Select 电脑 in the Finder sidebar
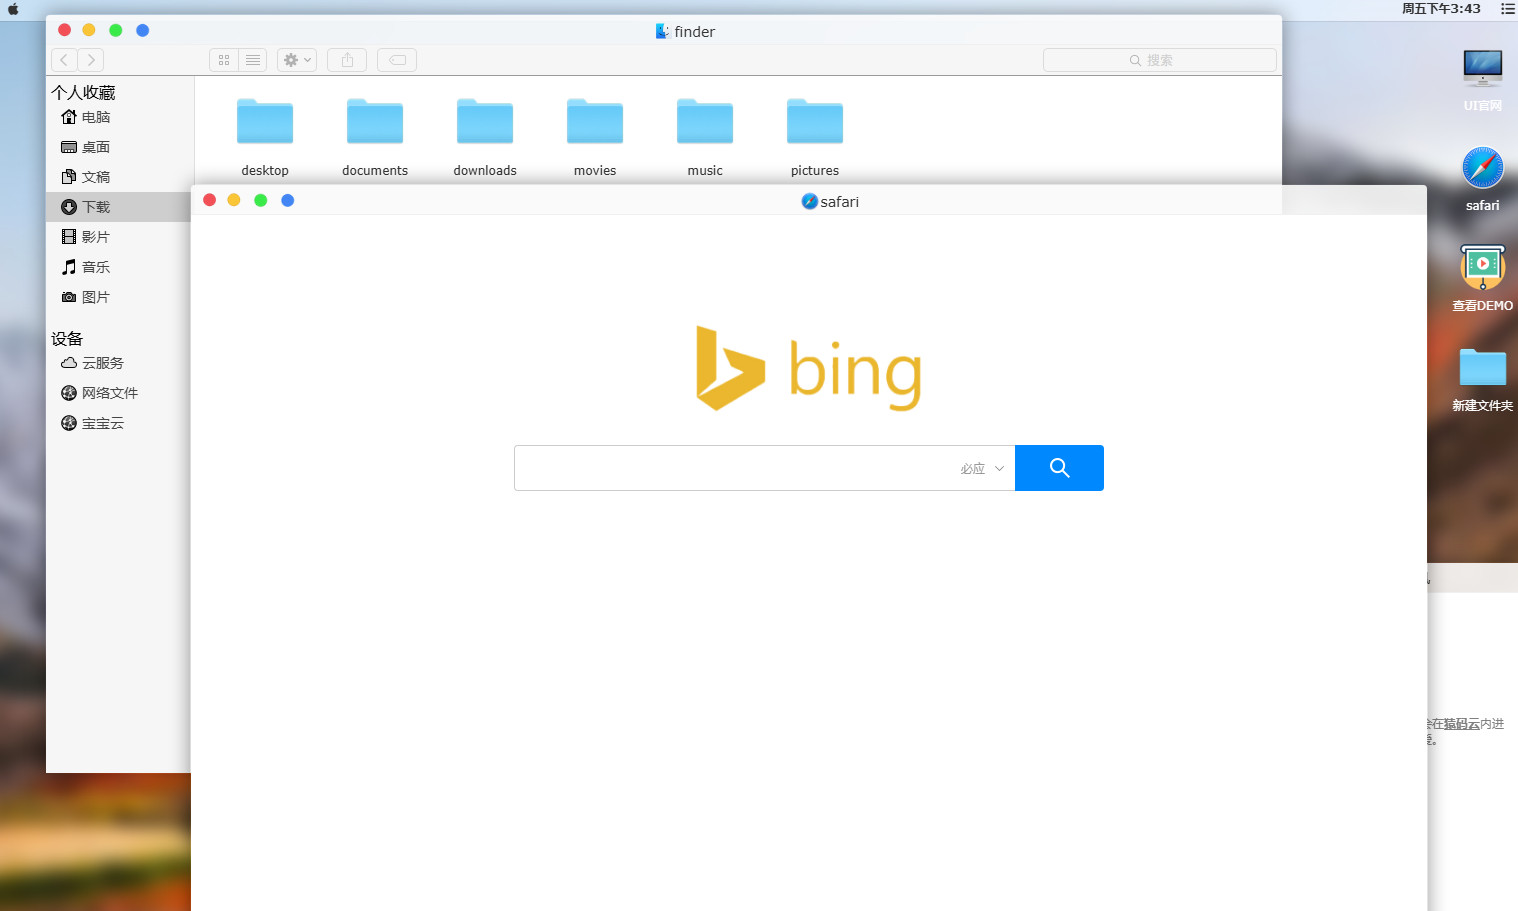The width and height of the screenshot is (1518, 911). (95, 117)
